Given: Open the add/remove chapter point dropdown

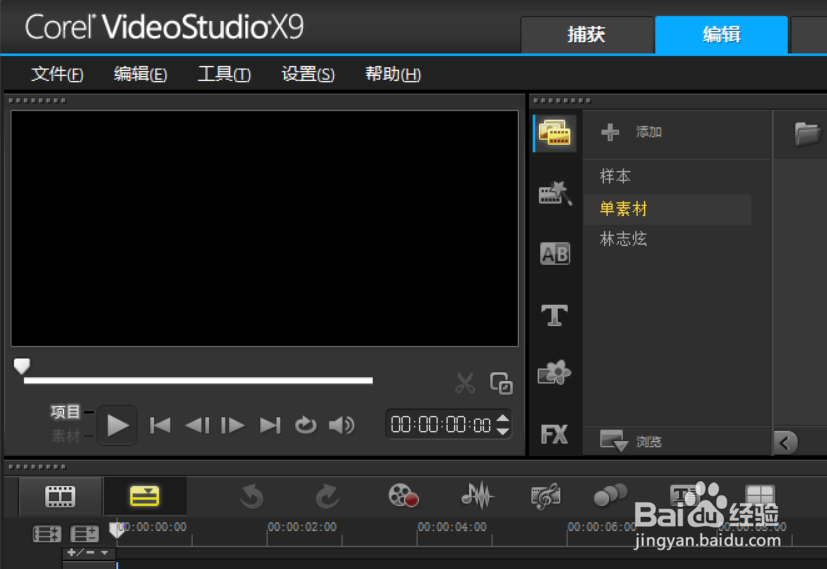Looking at the screenshot, I should (88, 553).
